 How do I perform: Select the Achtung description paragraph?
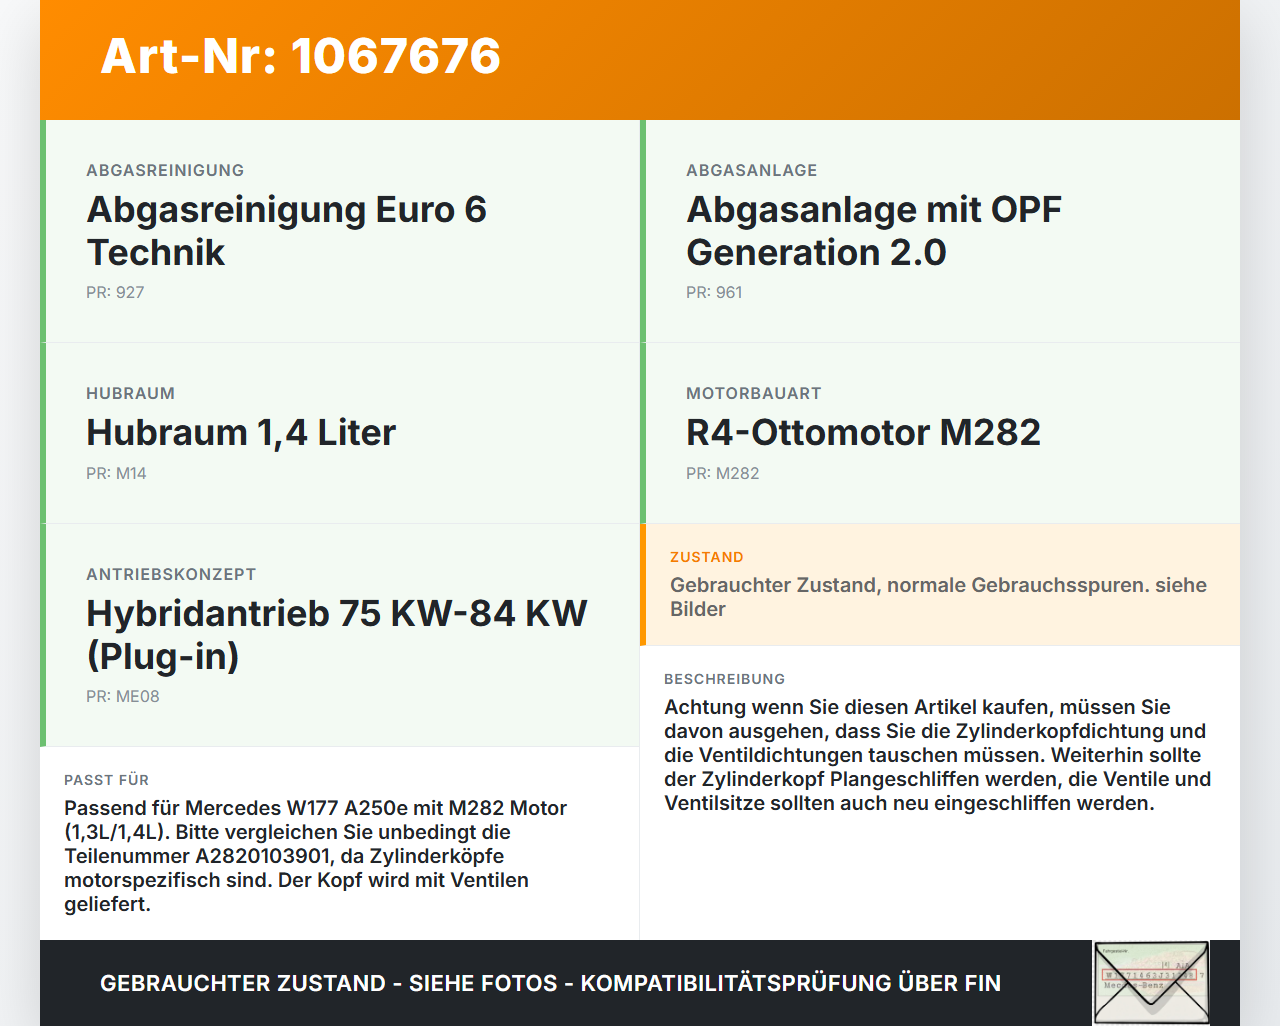tap(938, 755)
